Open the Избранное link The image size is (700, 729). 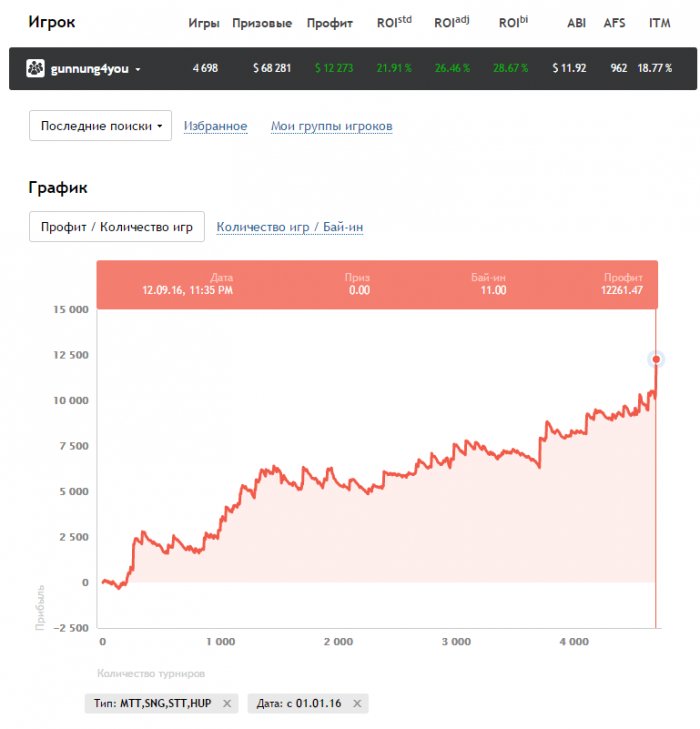pyautogui.click(x=215, y=126)
